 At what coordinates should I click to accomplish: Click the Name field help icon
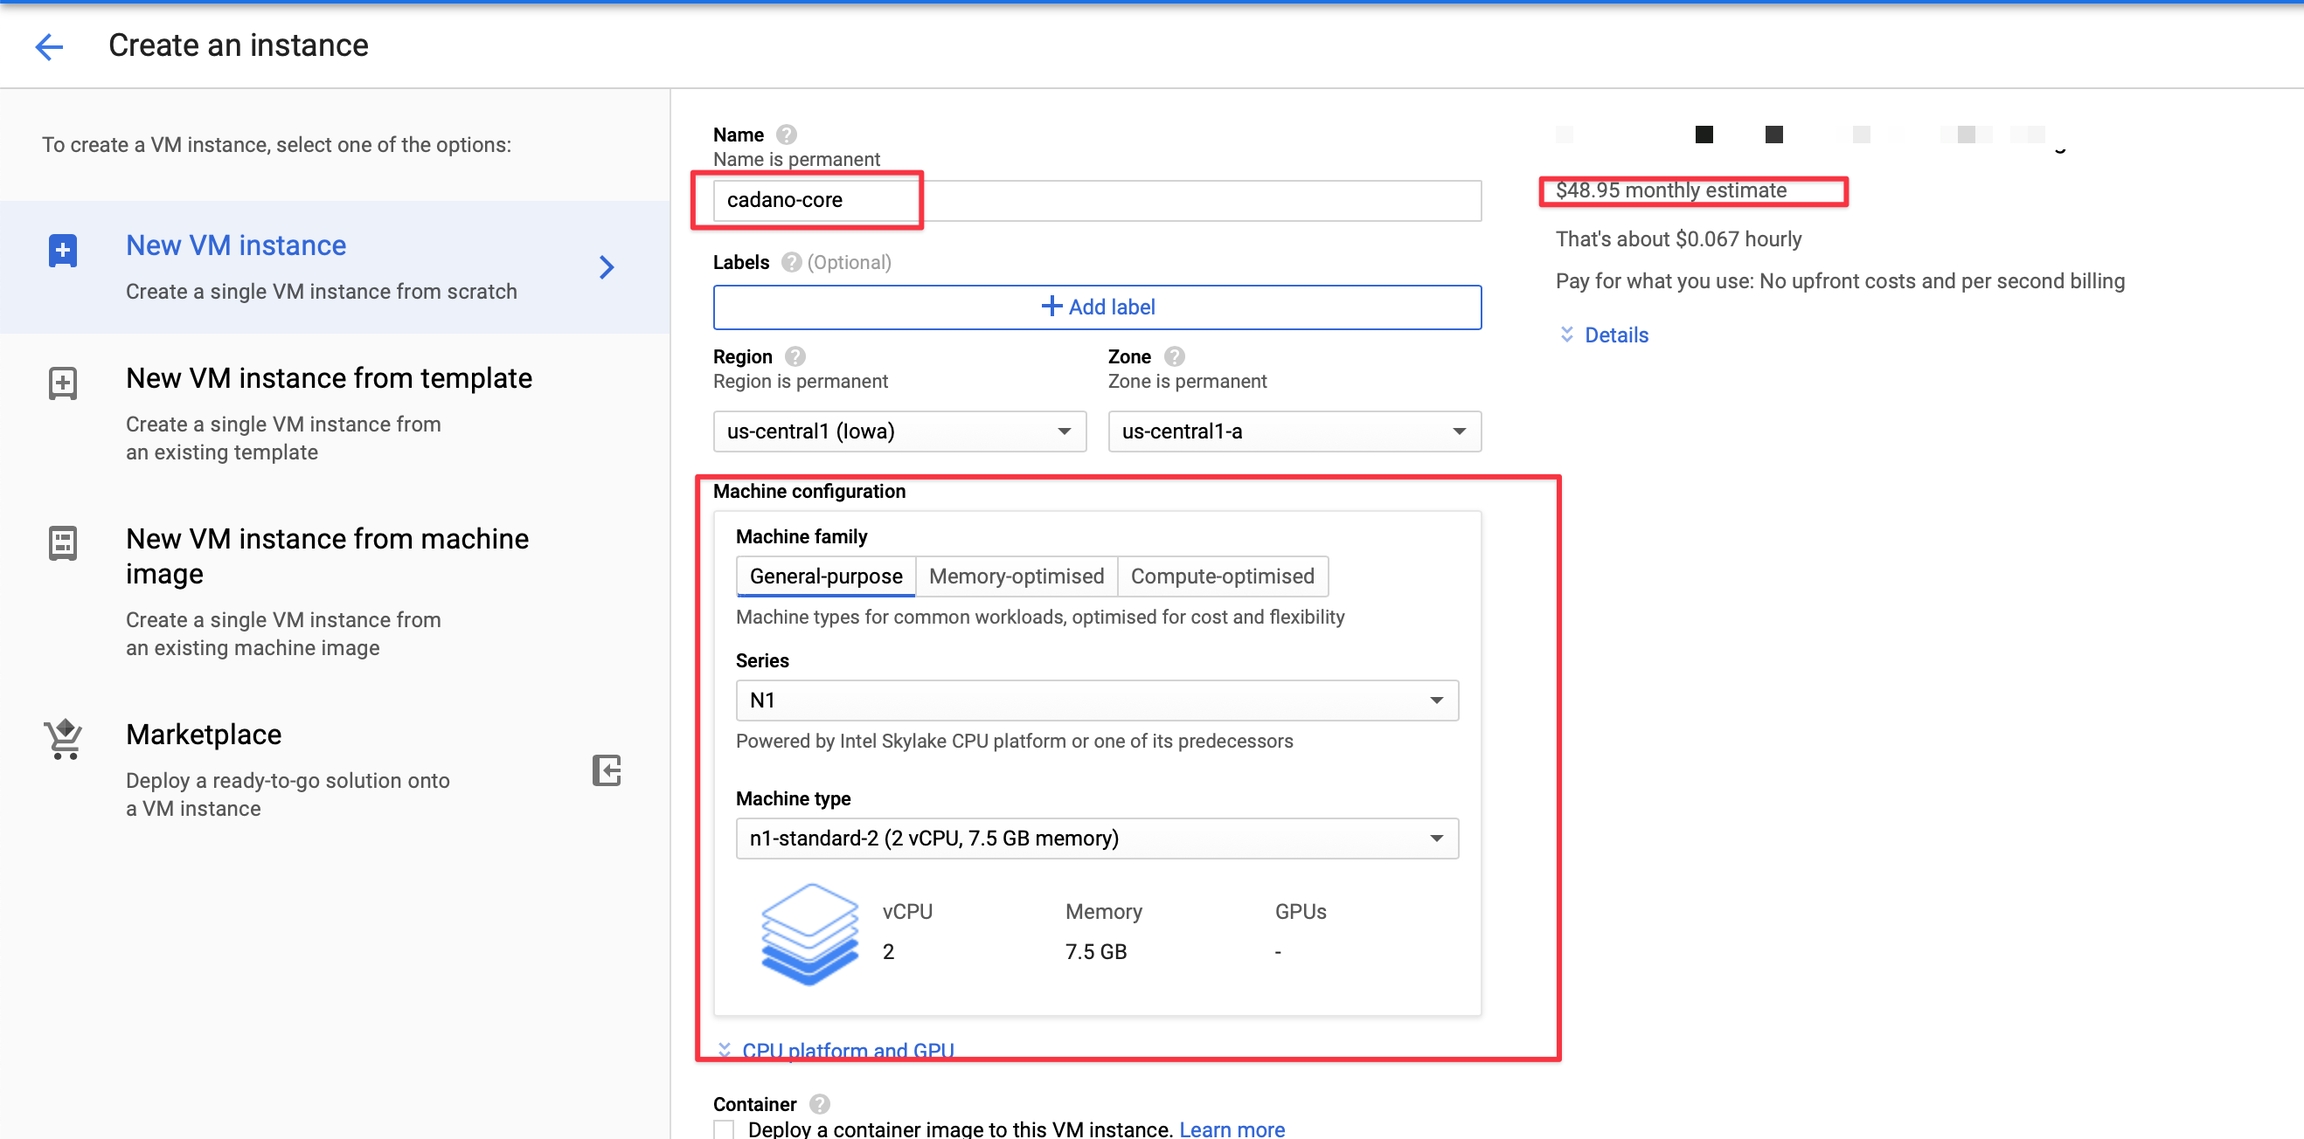click(x=787, y=134)
